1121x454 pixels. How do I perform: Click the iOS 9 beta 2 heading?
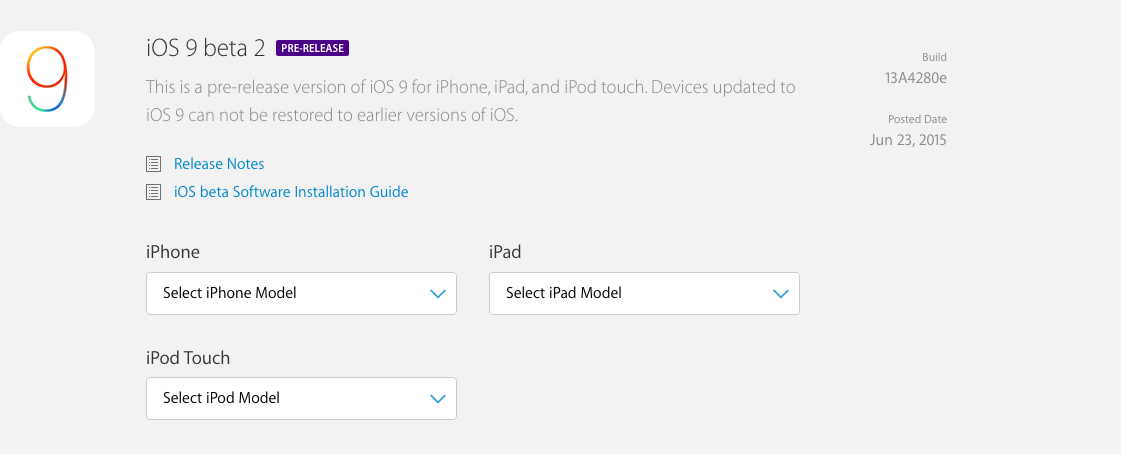(x=204, y=47)
